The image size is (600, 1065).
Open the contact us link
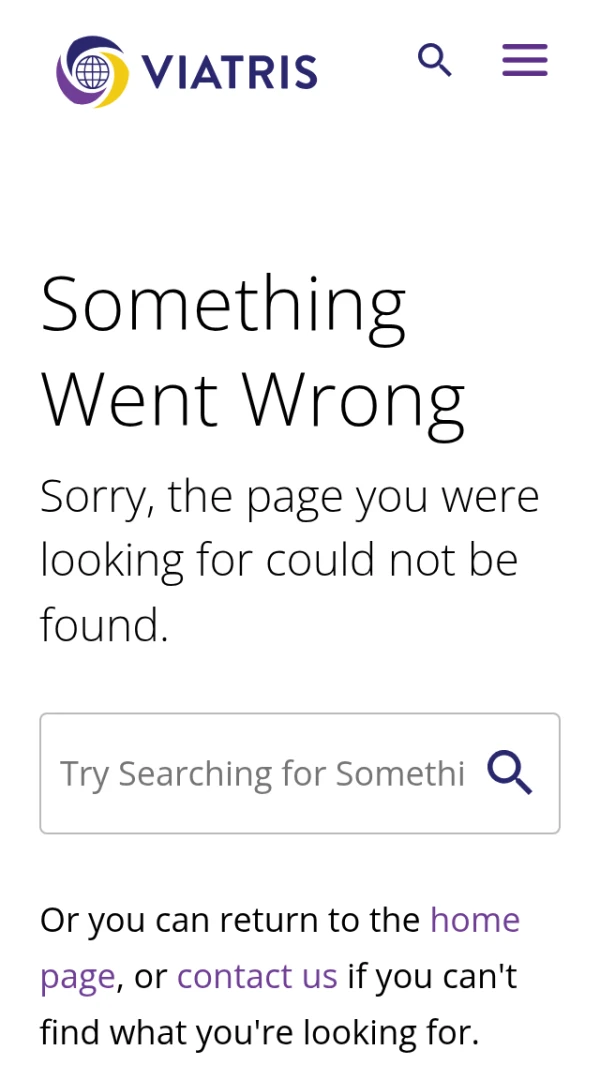(257, 975)
